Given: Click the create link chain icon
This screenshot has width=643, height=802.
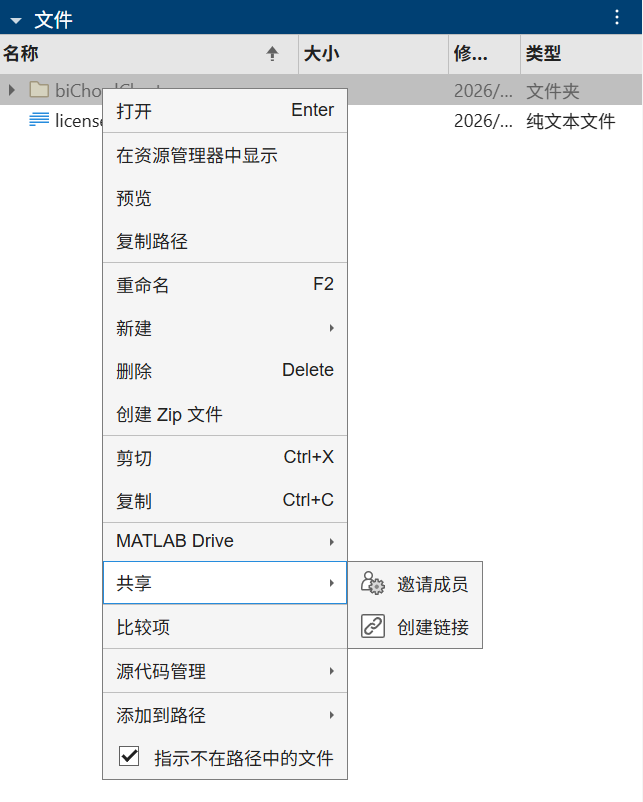Looking at the screenshot, I should point(373,626).
